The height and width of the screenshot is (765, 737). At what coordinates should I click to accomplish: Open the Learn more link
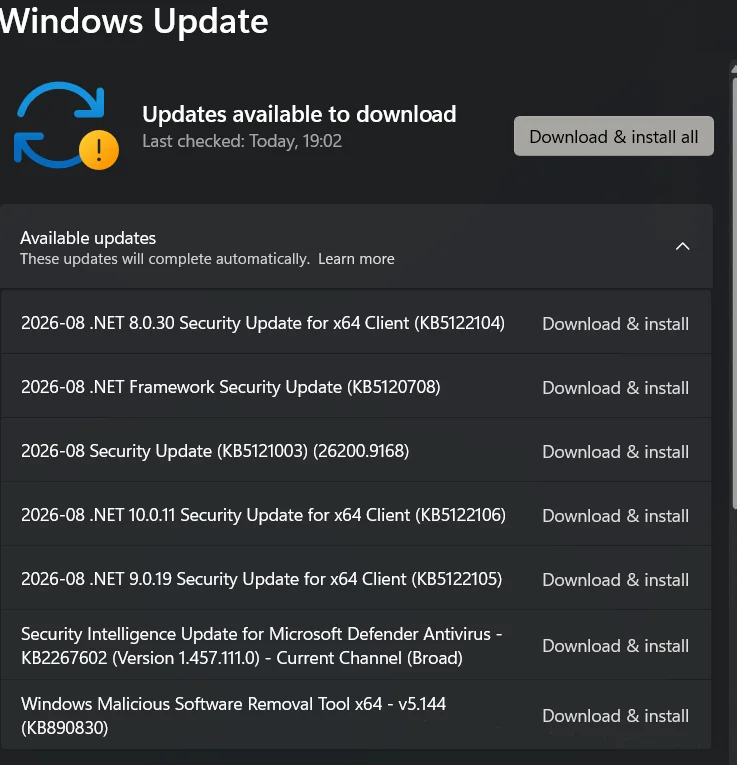pos(356,259)
